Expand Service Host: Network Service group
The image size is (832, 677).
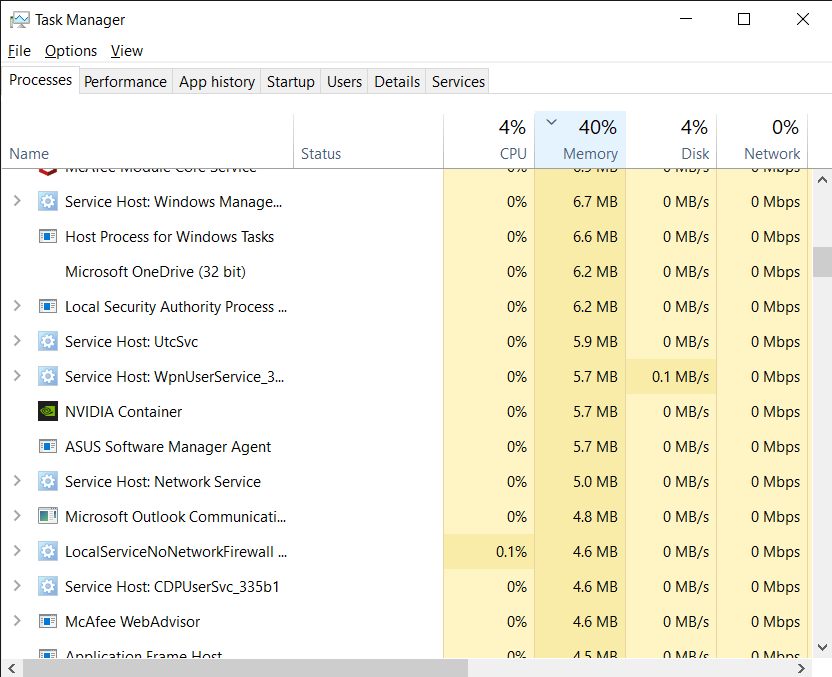(17, 481)
